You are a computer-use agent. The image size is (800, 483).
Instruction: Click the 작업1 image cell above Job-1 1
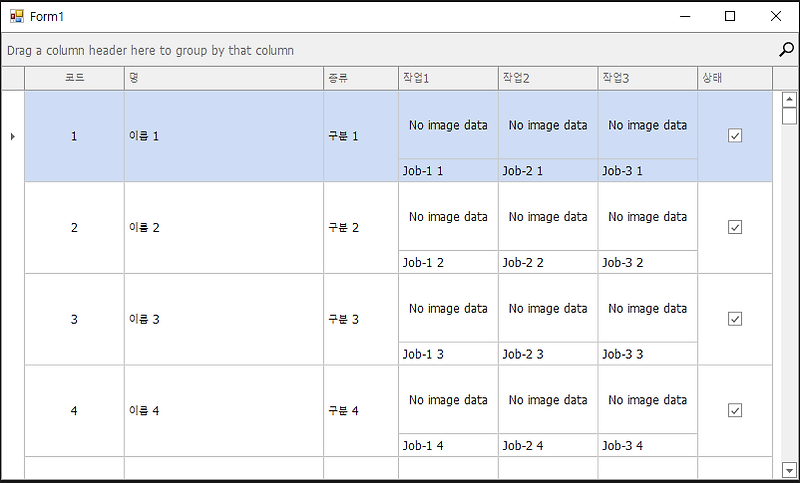pos(448,125)
